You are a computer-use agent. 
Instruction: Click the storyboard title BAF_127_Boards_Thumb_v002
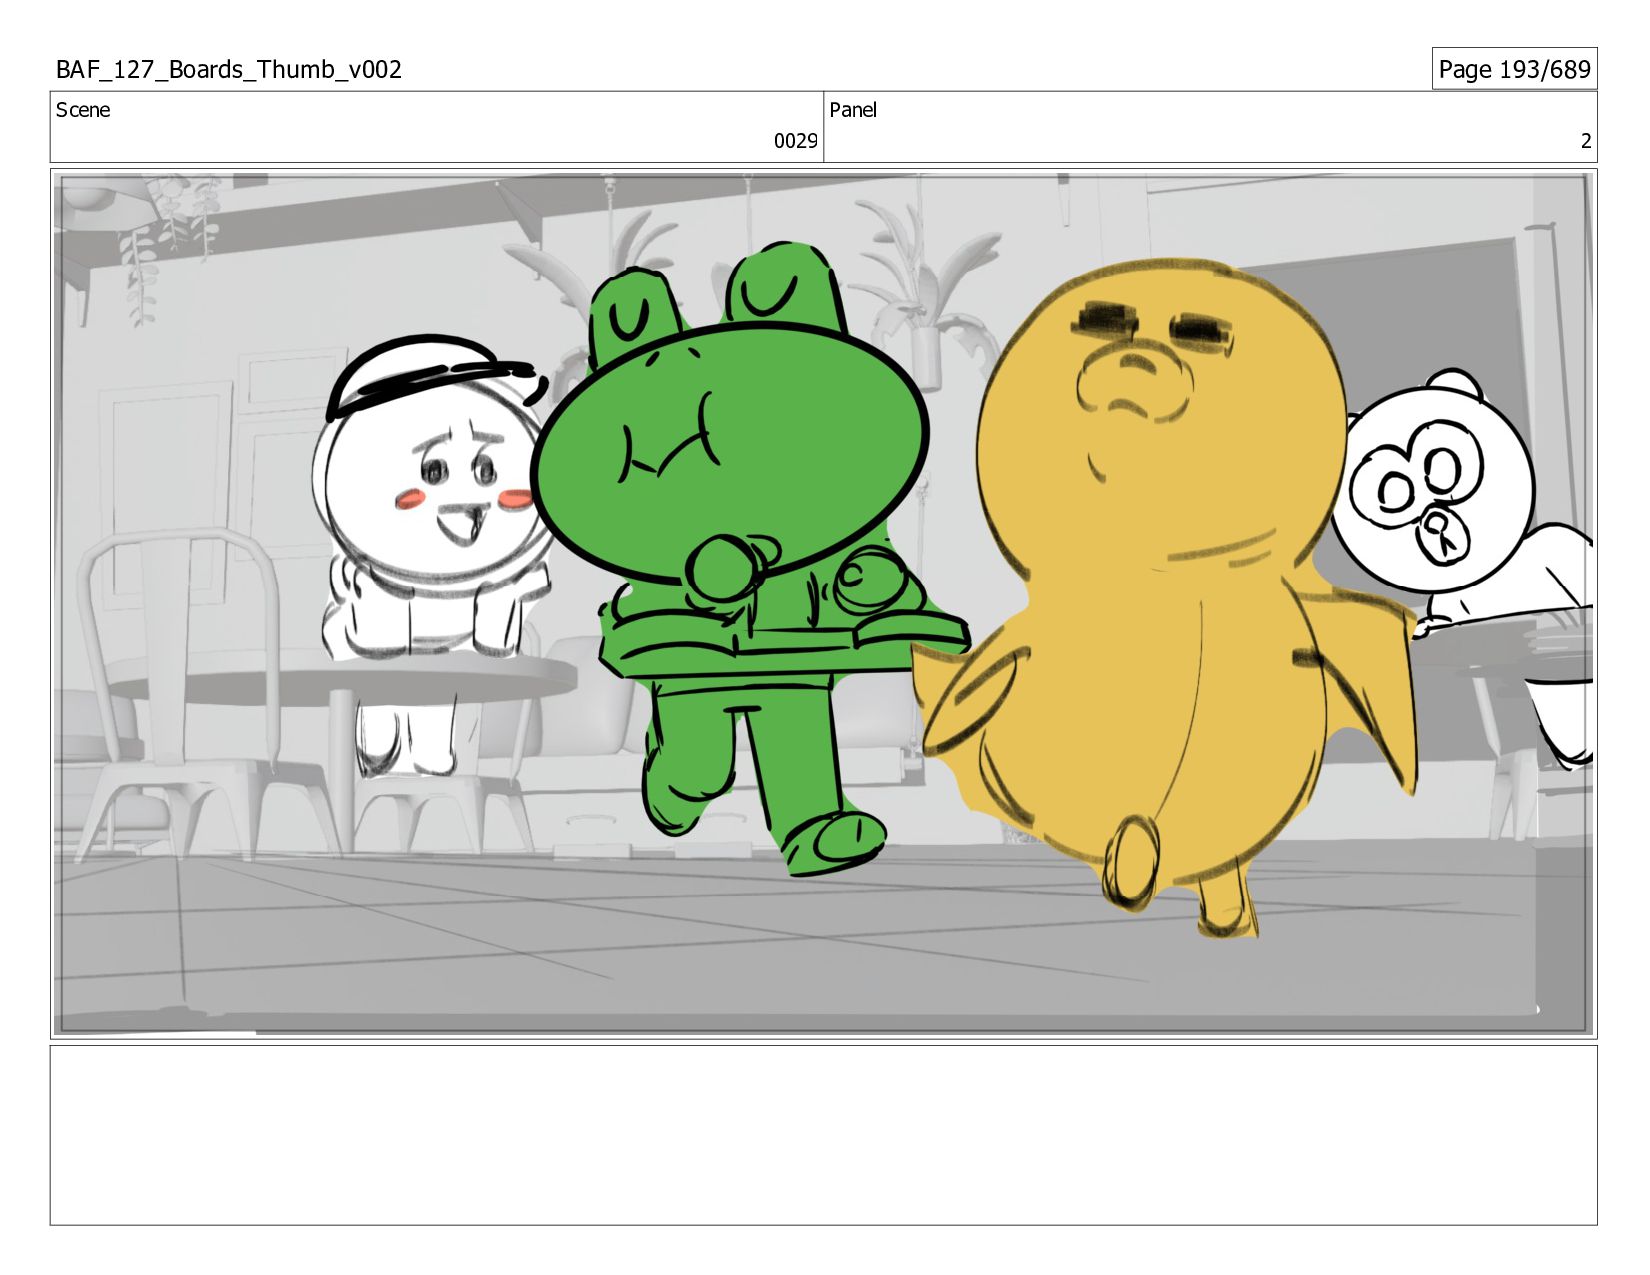coord(229,69)
